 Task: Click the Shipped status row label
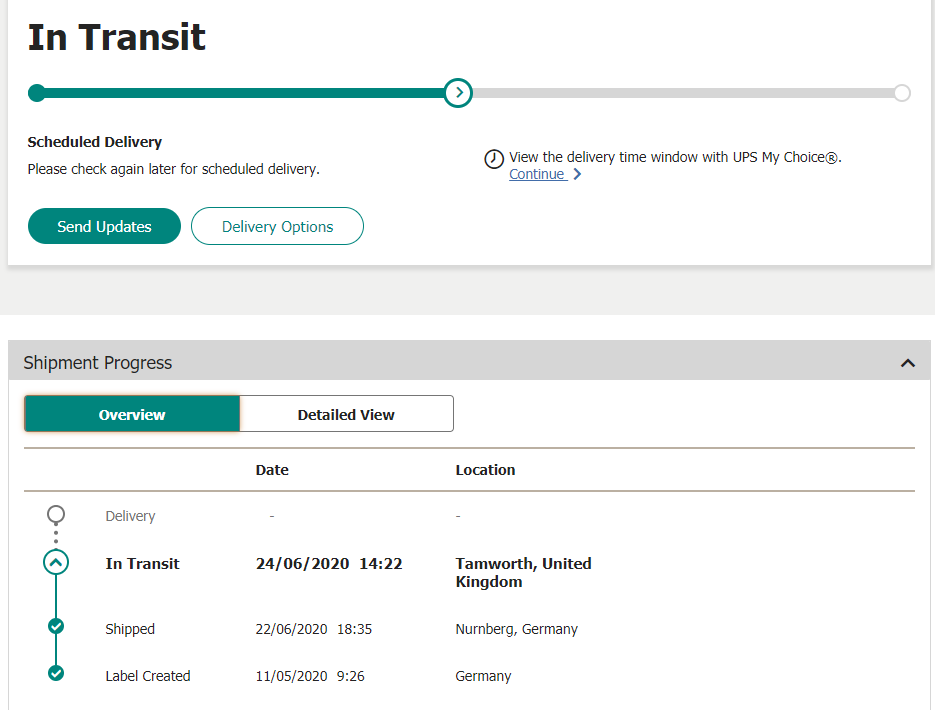pos(130,629)
